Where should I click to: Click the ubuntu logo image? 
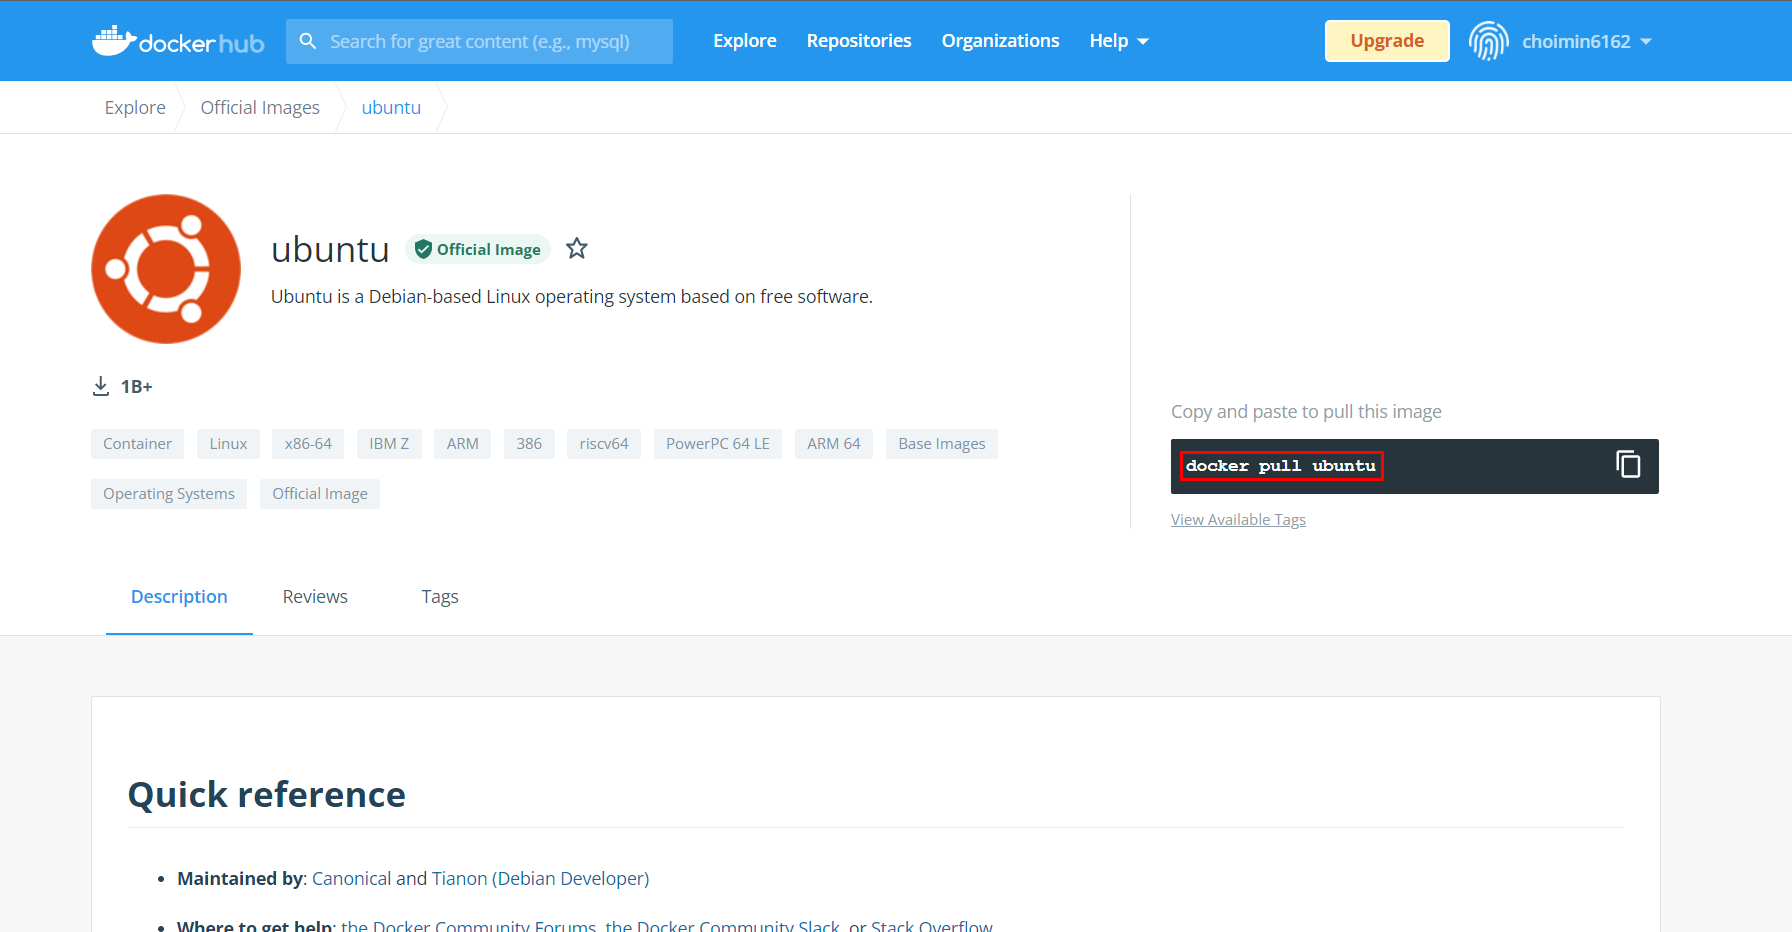[166, 269]
